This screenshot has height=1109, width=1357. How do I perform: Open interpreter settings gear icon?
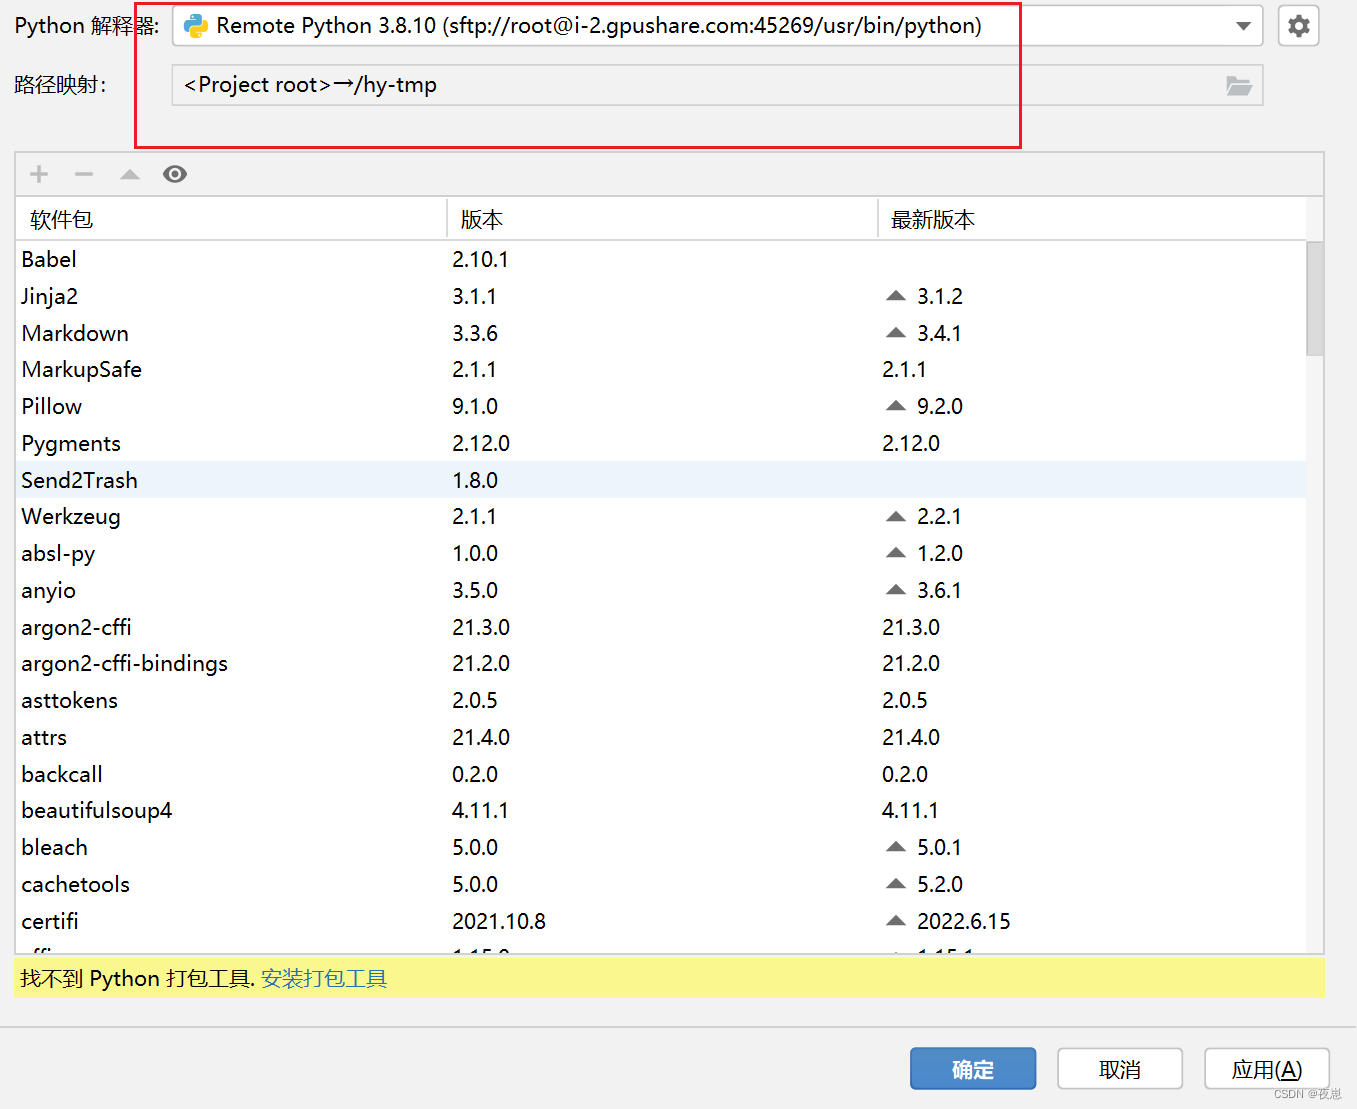[1298, 26]
